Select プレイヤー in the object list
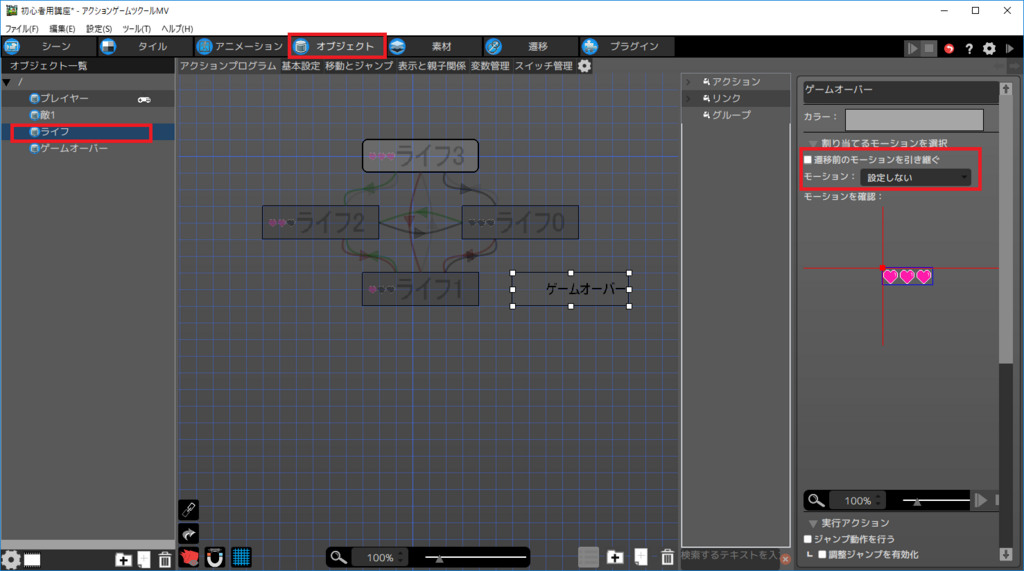Viewport: 1024px width, 571px height. tap(88, 99)
